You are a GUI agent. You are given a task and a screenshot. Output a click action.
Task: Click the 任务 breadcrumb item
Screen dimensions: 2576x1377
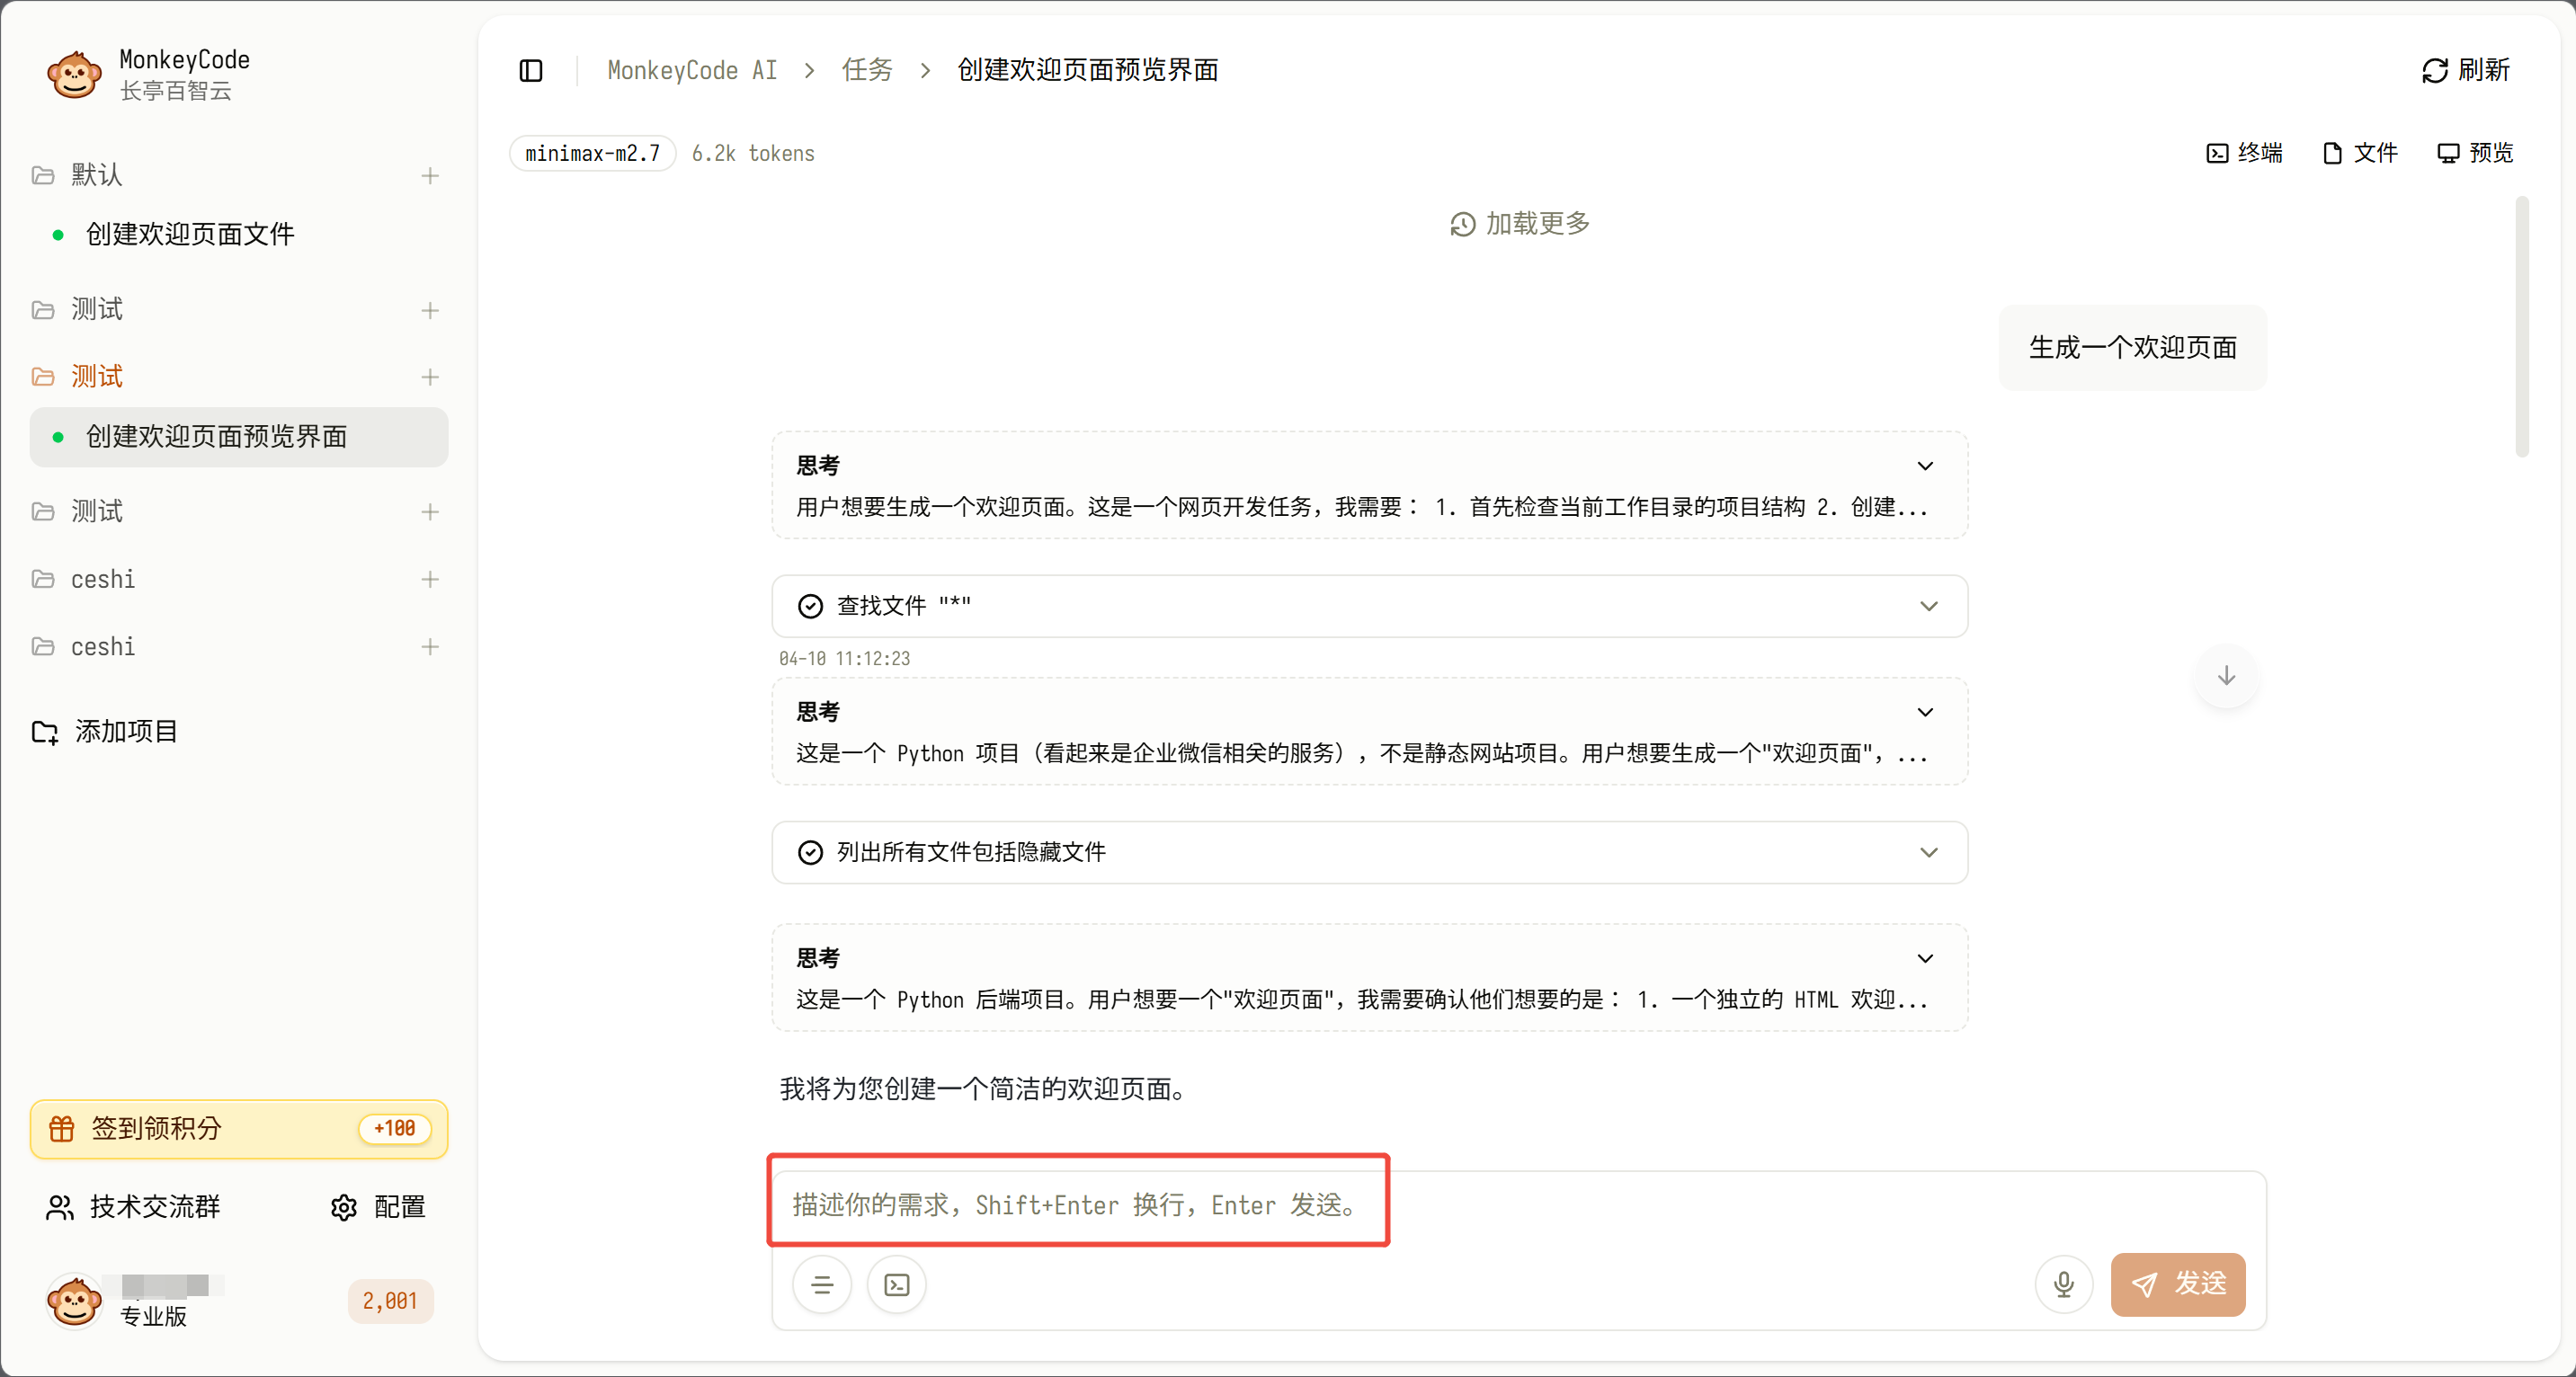click(x=866, y=70)
